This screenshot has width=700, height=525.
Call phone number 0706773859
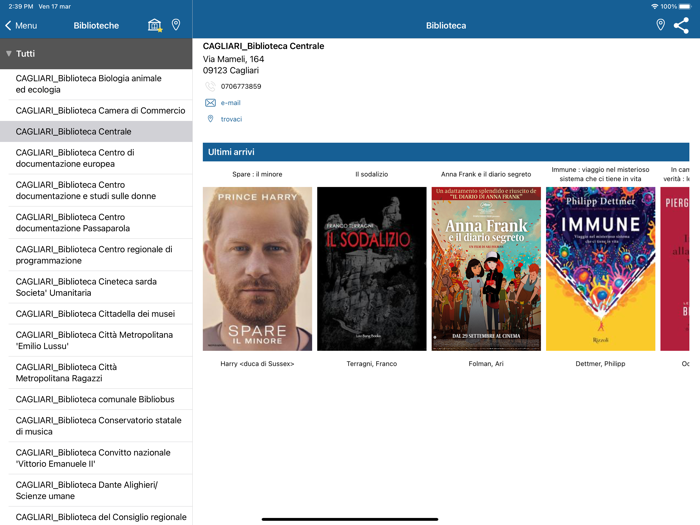coord(241,86)
